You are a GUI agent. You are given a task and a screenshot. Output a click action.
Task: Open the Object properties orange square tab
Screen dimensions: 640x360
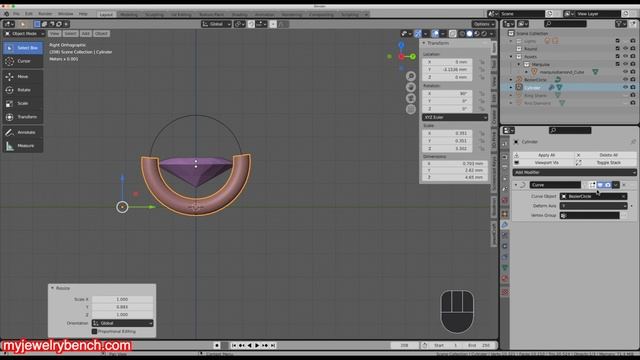click(x=505, y=214)
